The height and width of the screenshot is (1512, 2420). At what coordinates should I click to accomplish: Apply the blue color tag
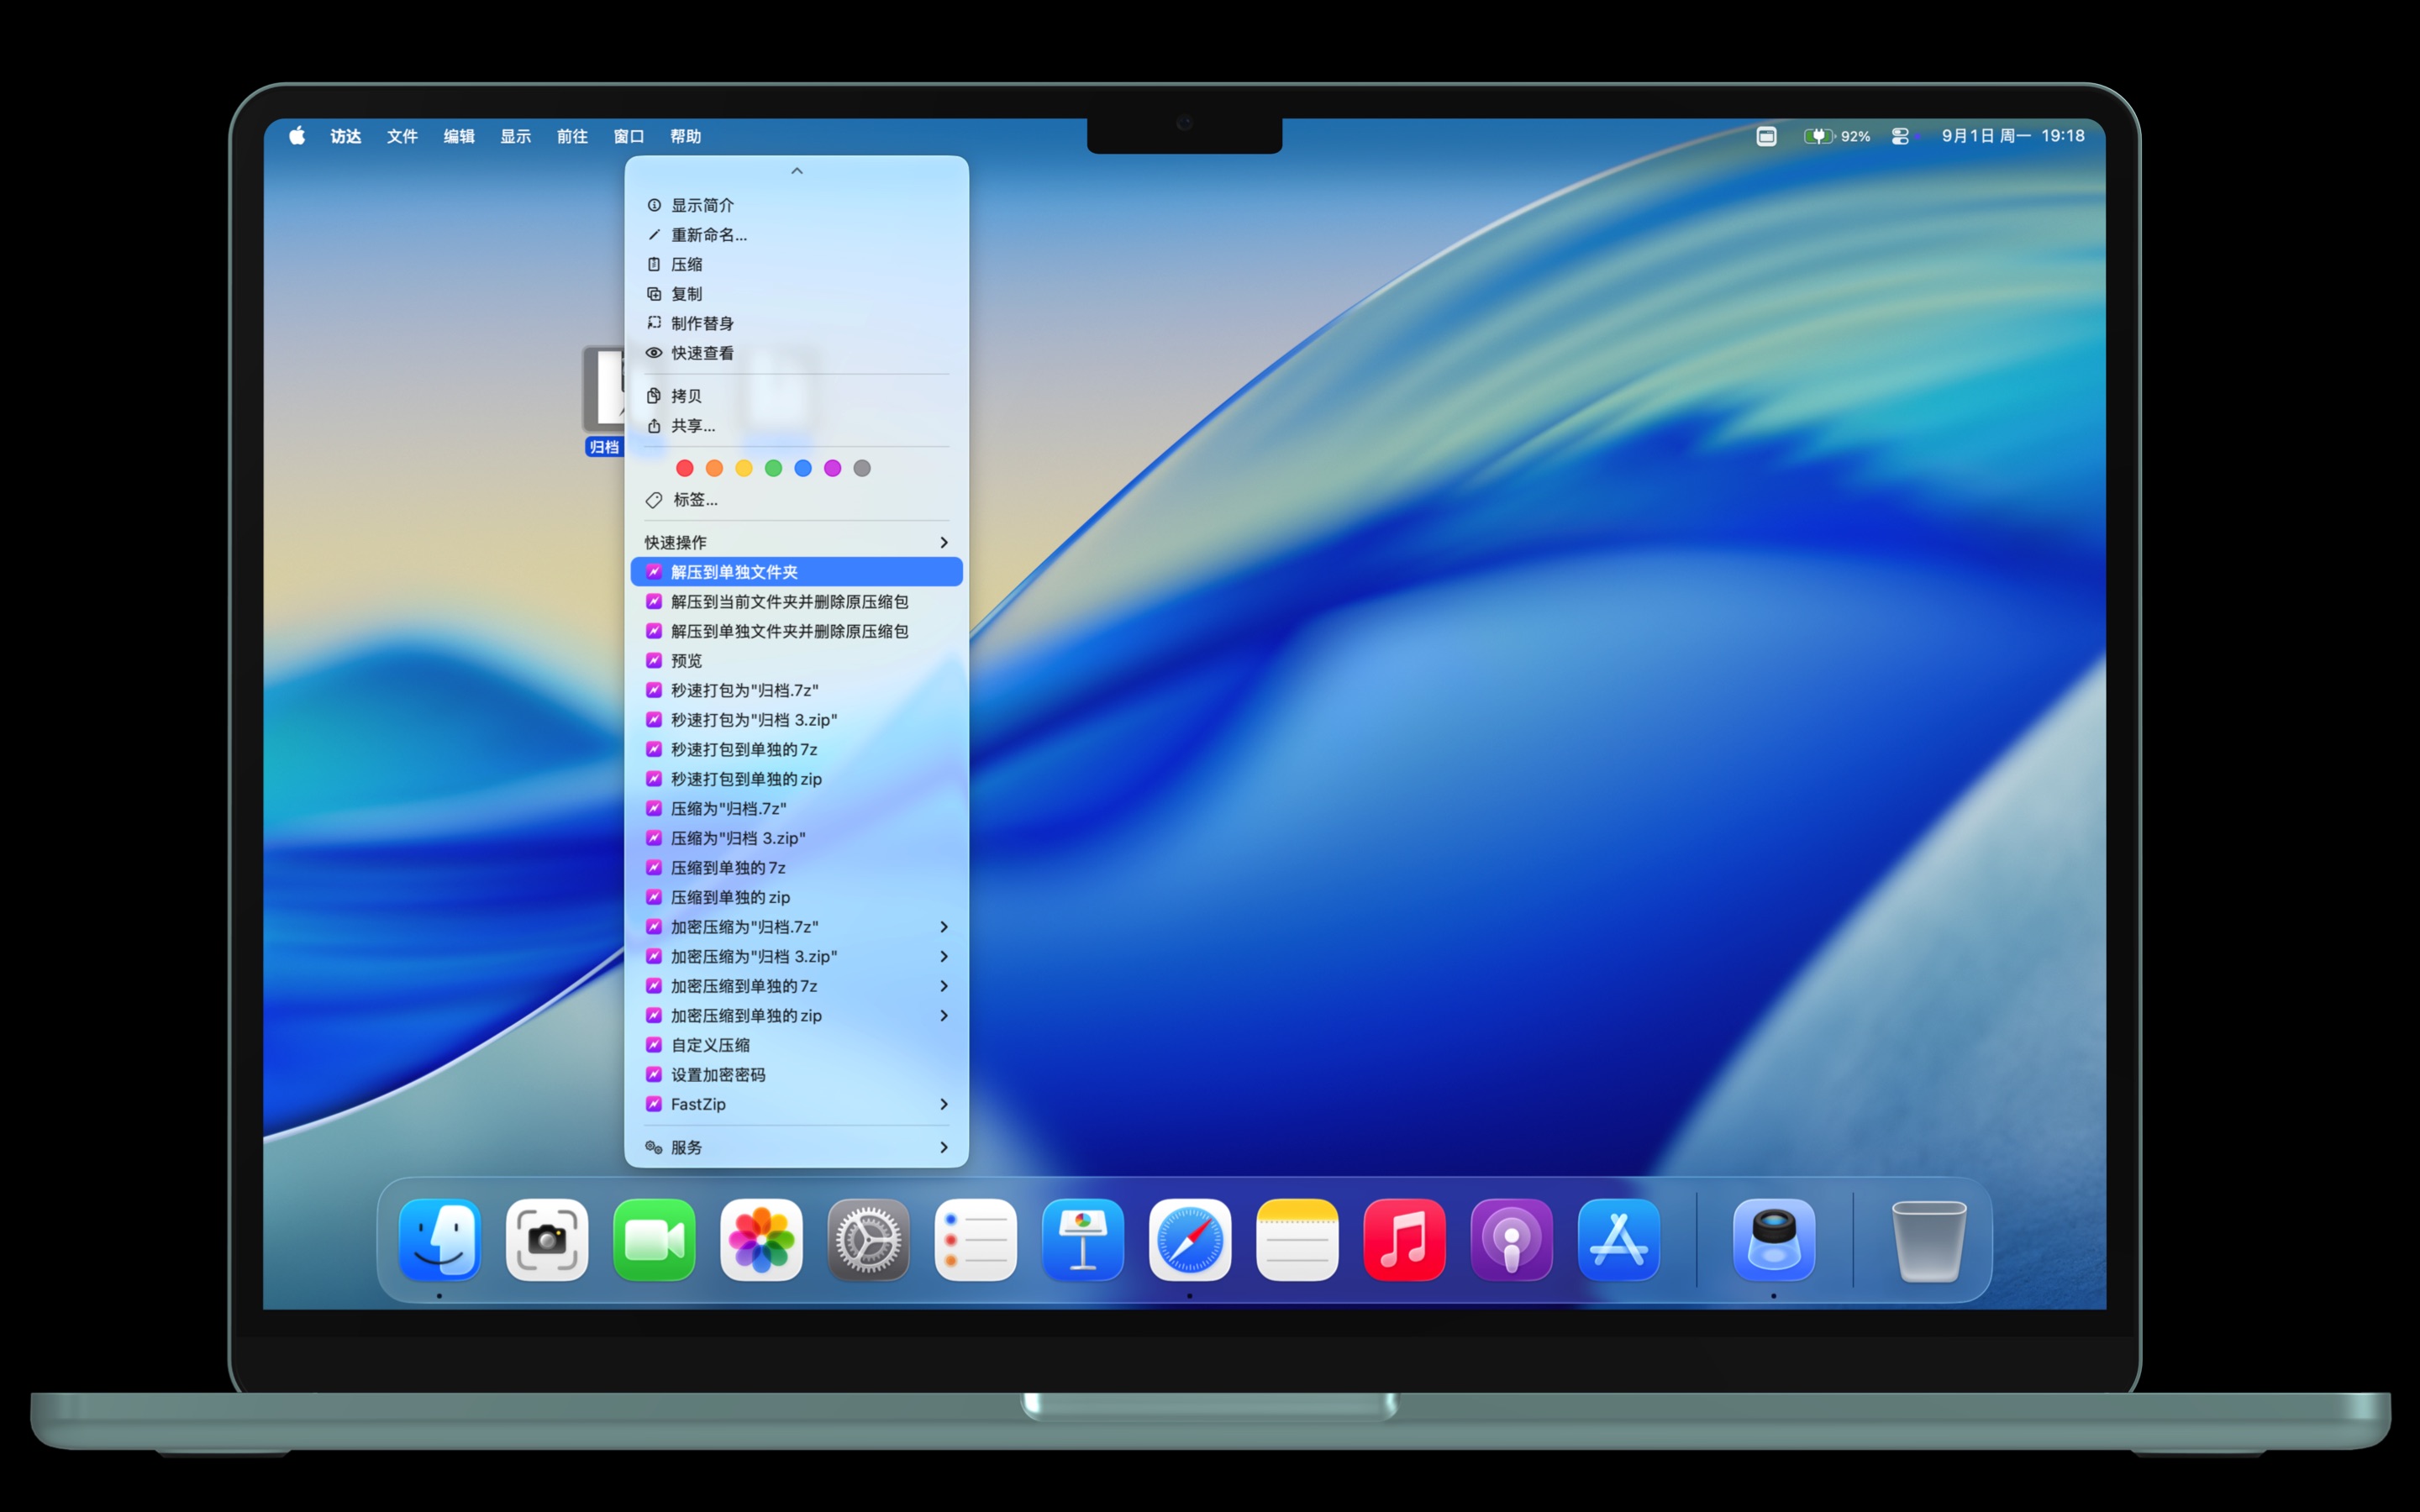point(803,468)
